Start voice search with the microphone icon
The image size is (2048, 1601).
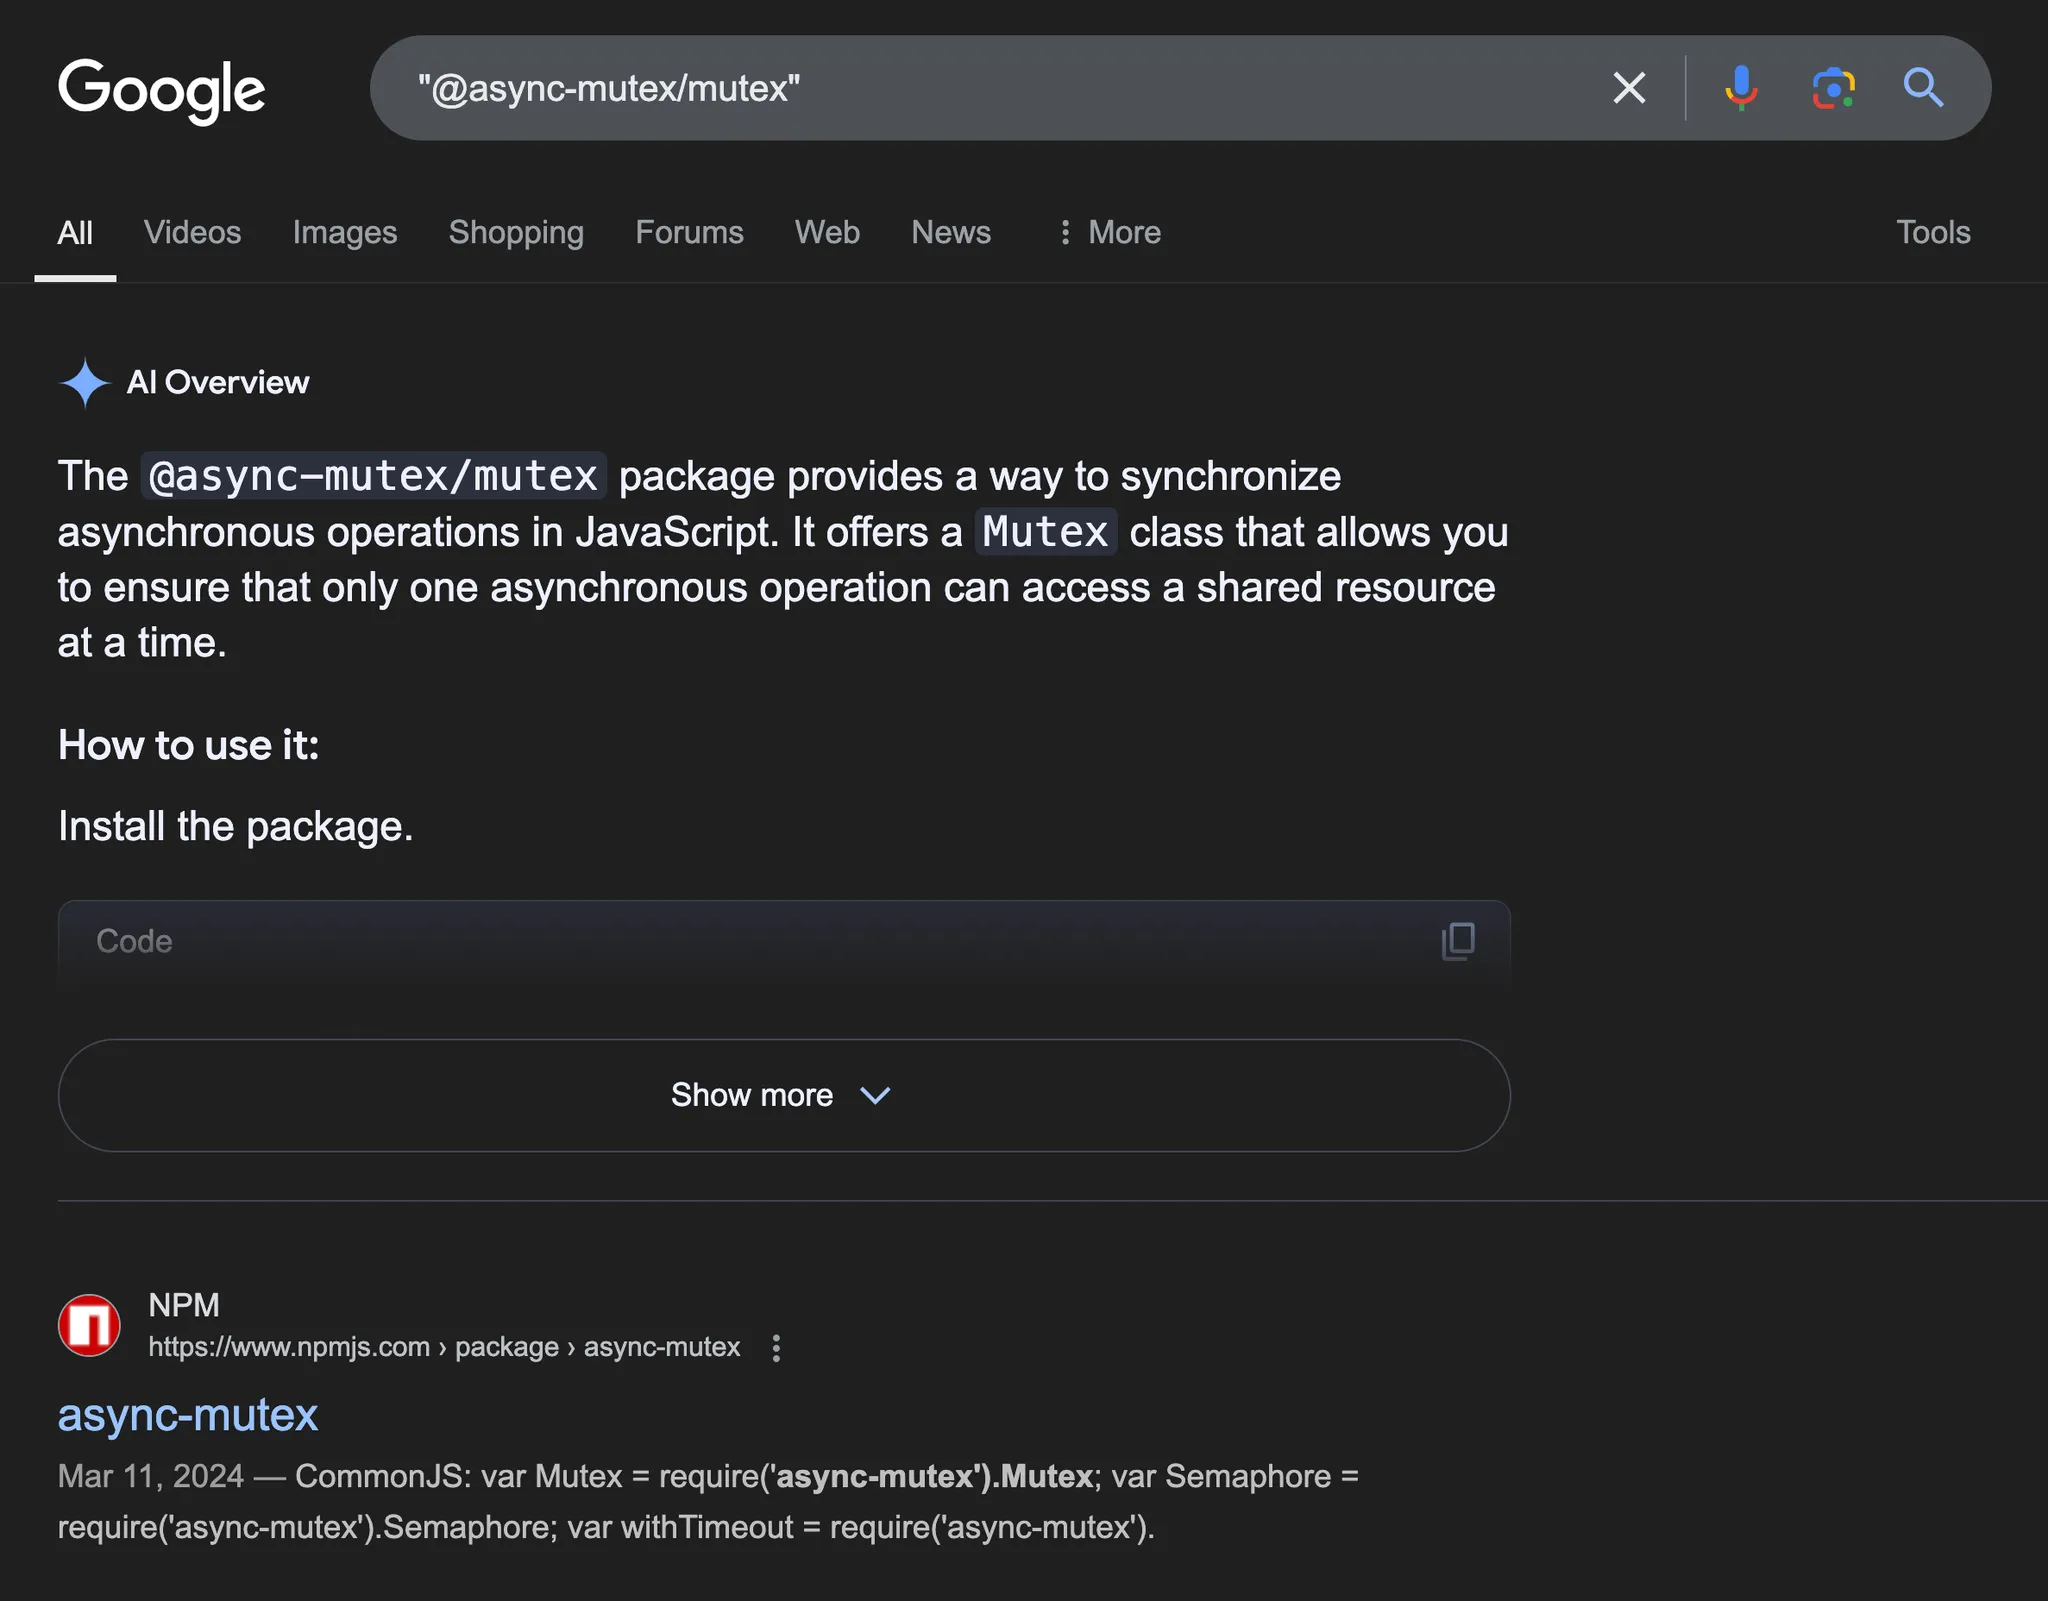coord(1741,88)
